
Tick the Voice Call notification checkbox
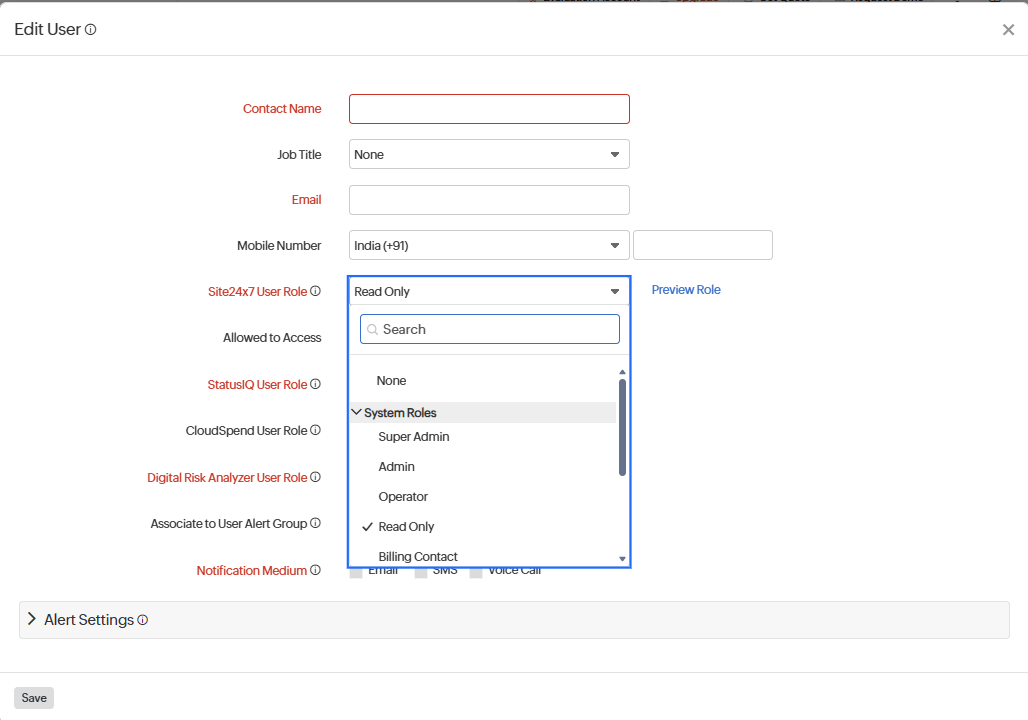point(476,572)
